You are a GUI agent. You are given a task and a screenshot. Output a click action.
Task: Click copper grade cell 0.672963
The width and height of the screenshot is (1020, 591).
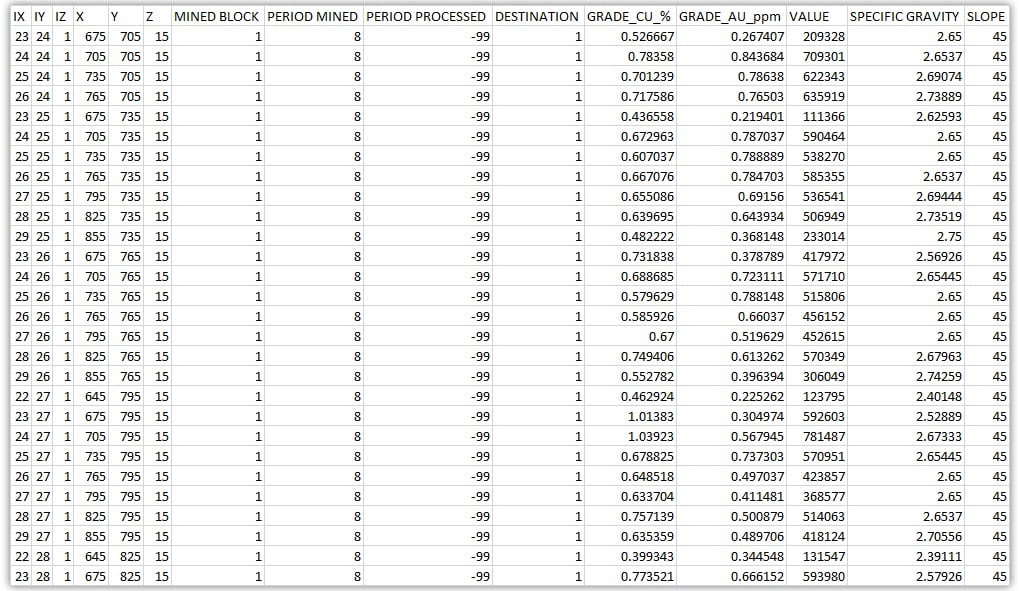coord(629,137)
